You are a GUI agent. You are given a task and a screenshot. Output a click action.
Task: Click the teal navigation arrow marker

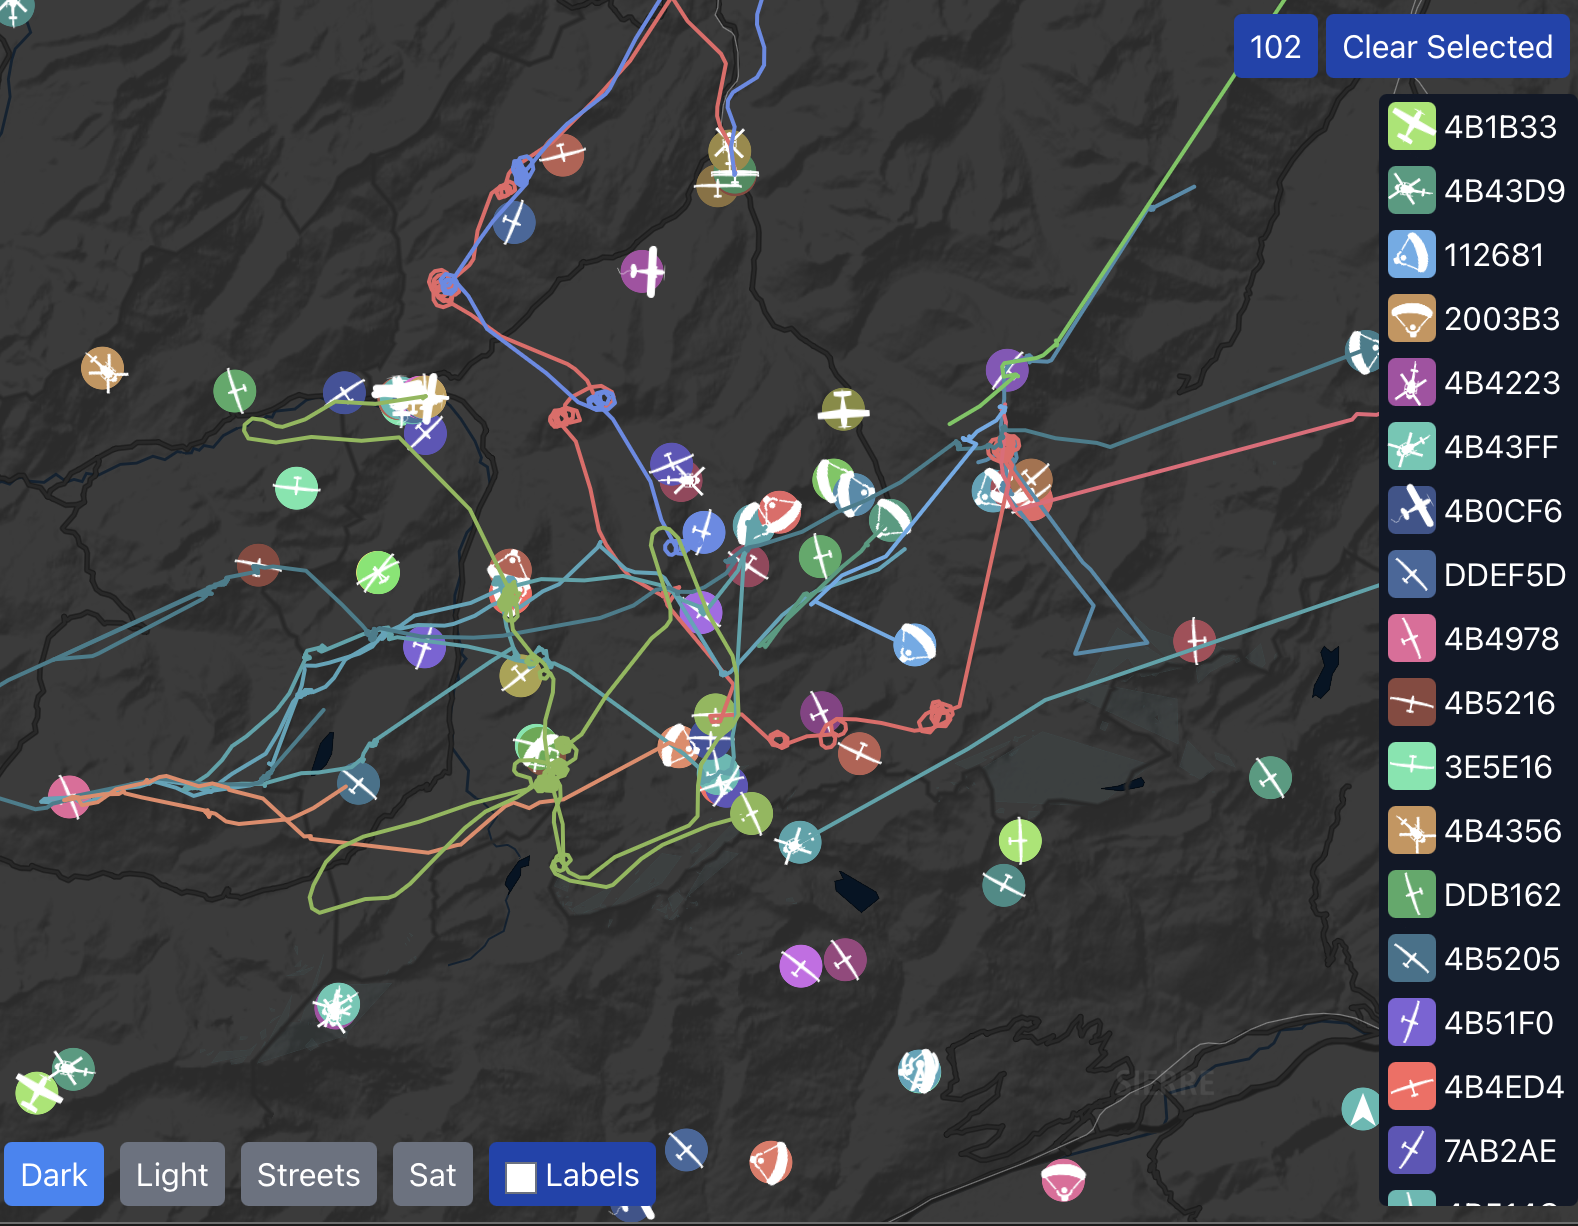(1360, 1109)
